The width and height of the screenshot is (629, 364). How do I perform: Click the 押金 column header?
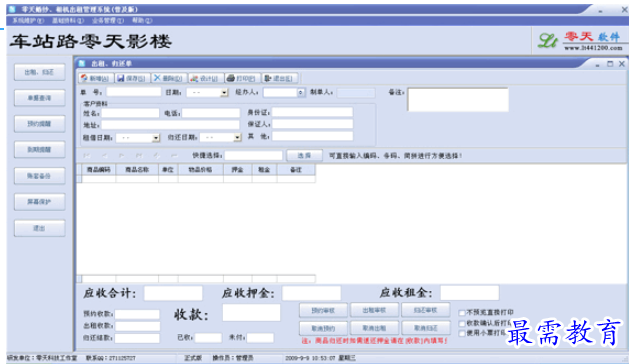(237, 170)
